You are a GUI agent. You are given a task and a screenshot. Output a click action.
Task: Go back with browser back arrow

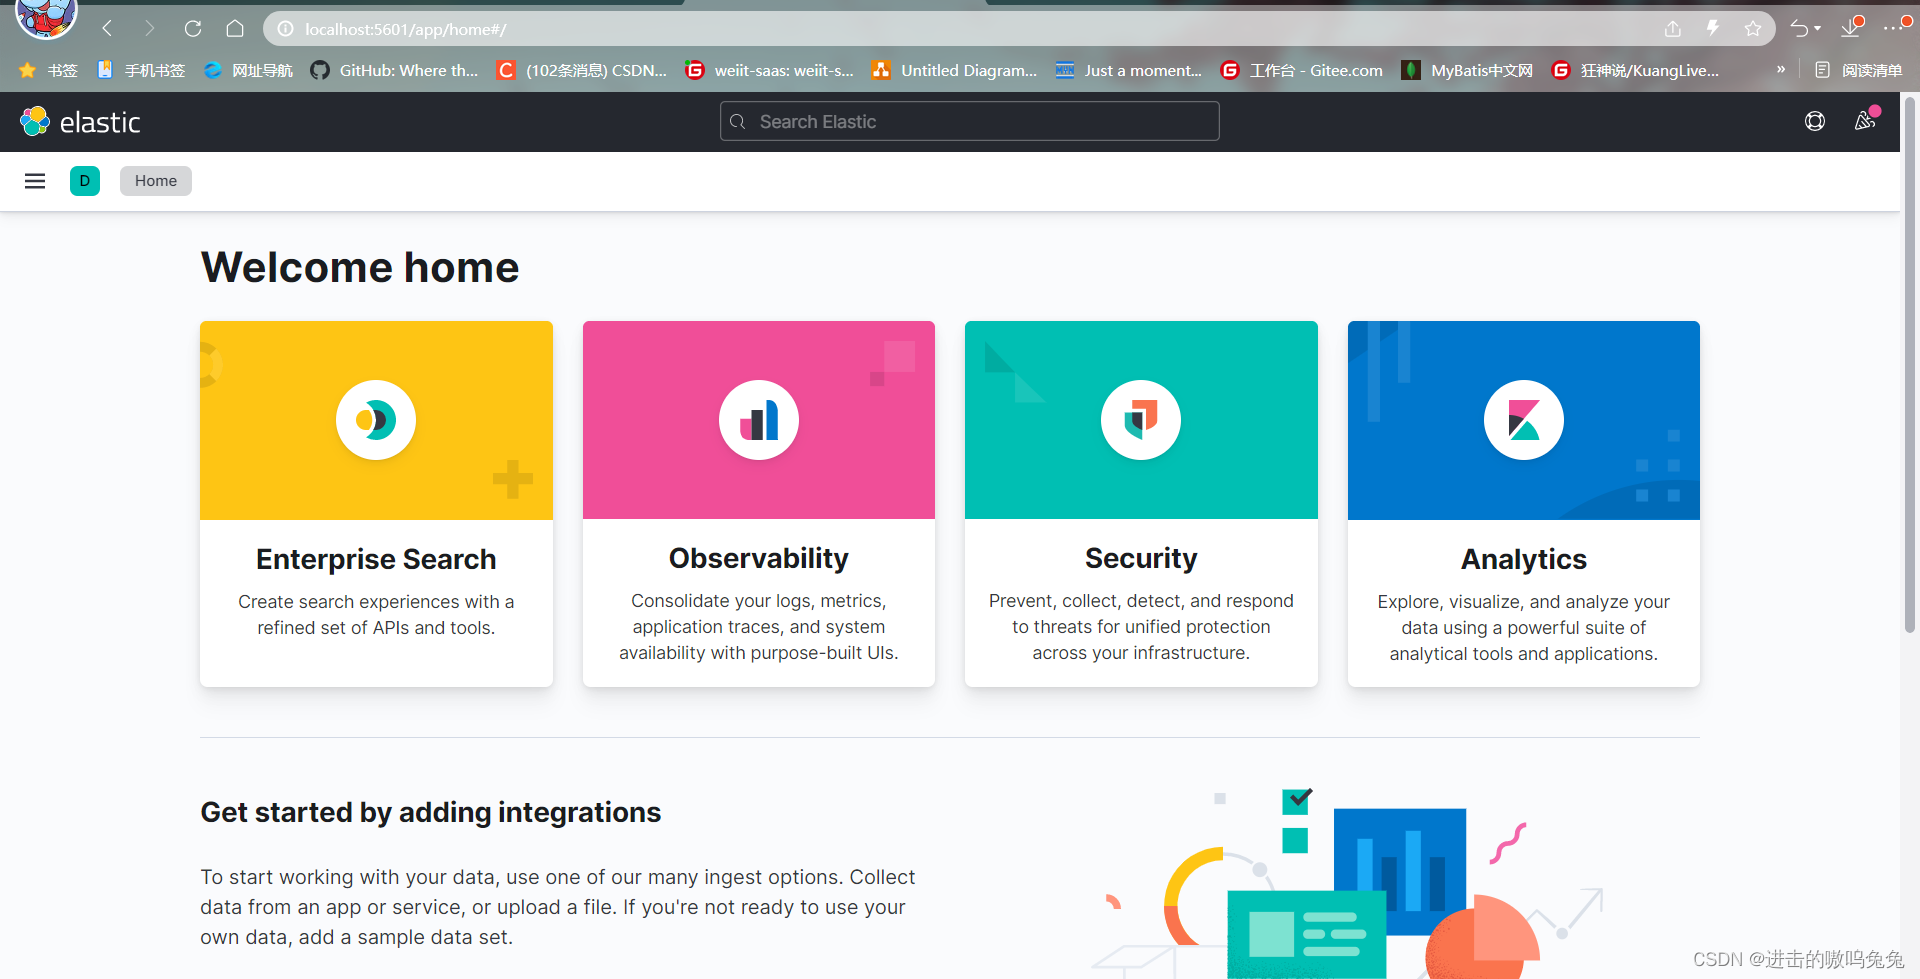(x=108, y=29)
